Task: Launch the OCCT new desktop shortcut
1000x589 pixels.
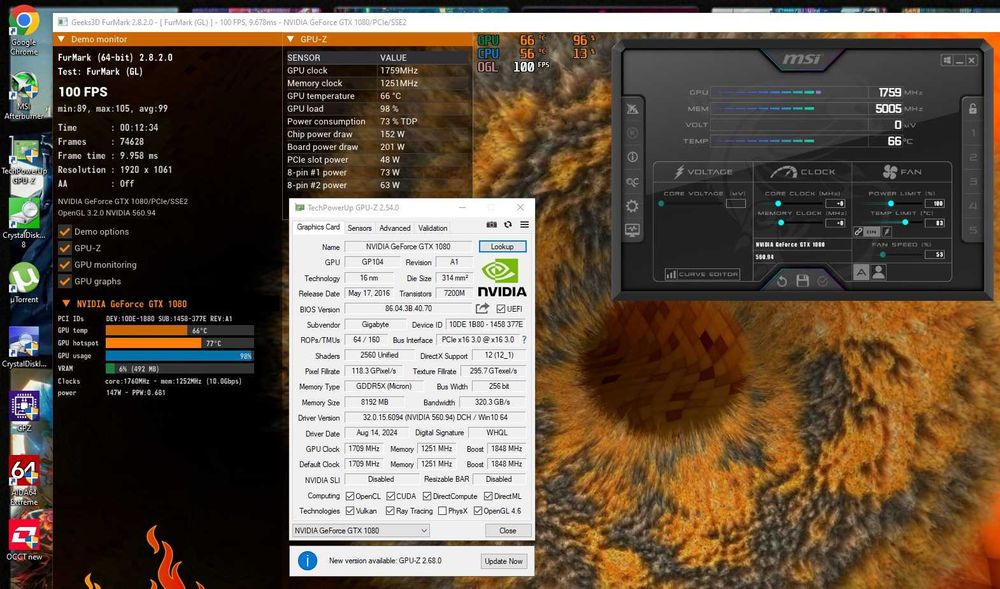Action: coord(24,539)
